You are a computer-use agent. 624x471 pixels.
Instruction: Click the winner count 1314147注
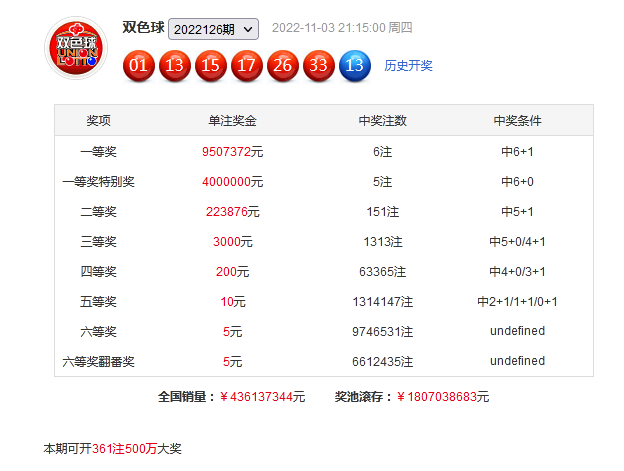click(382, 302)
